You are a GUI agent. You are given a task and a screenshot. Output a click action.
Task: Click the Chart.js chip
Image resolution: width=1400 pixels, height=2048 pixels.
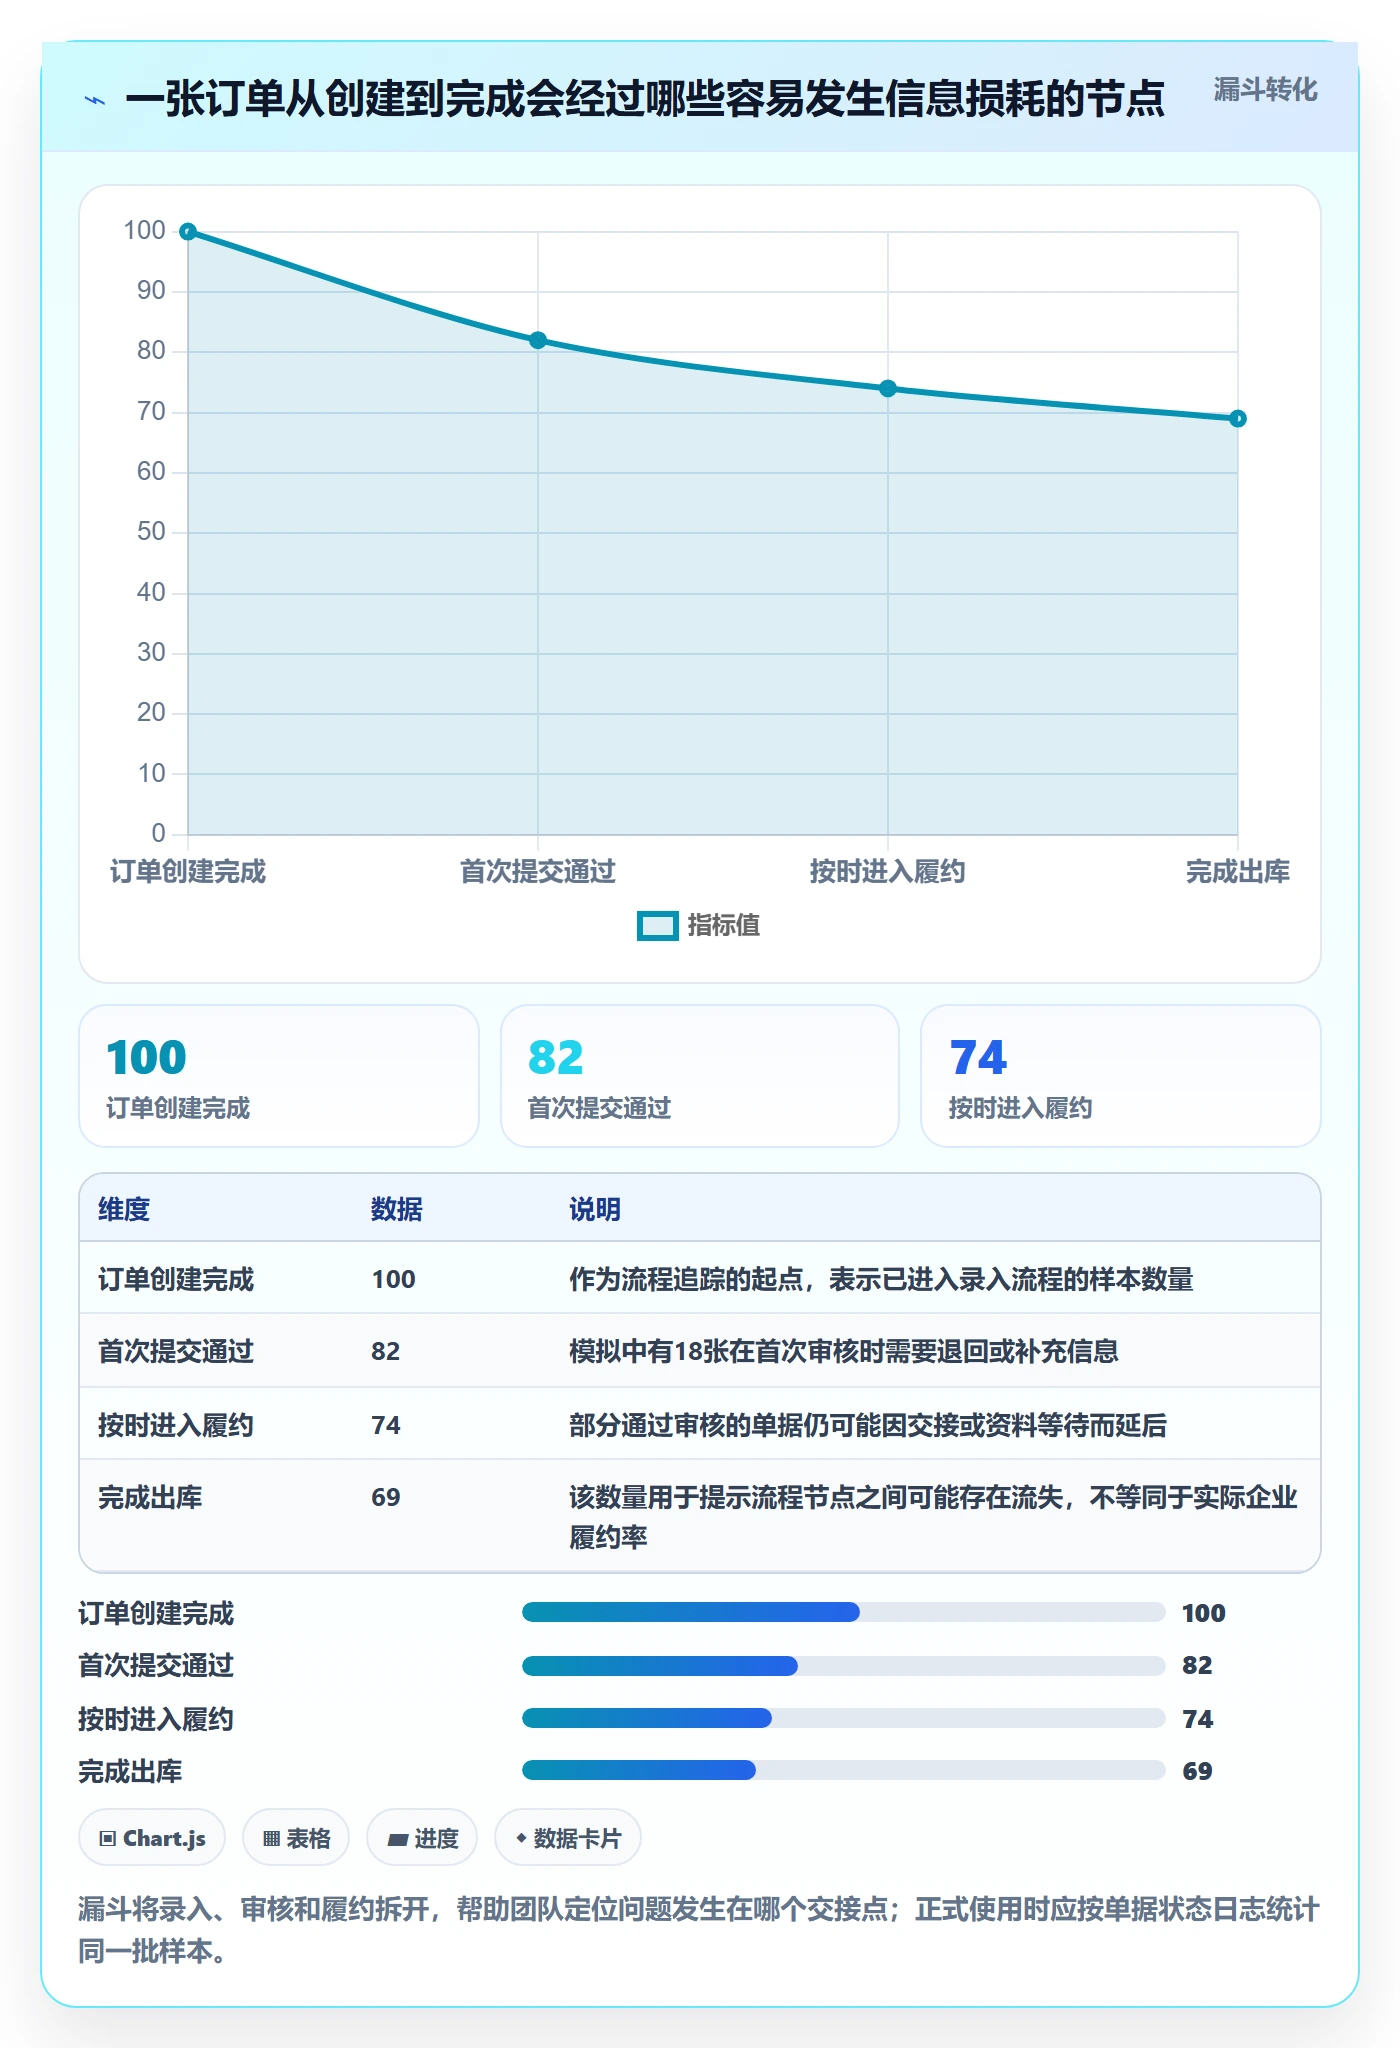pos(152,1838)
